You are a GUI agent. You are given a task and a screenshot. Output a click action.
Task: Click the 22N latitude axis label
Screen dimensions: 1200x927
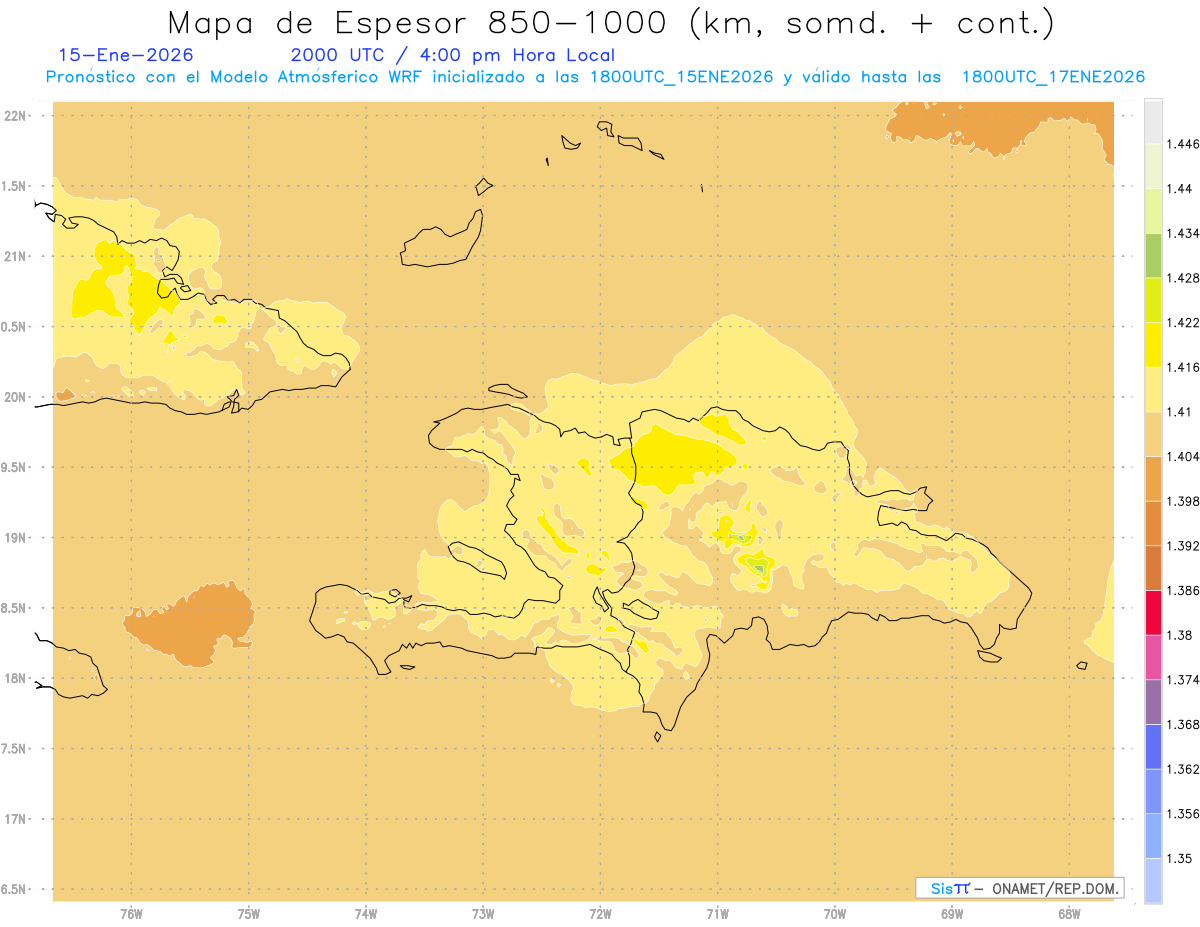click(15, 116)
